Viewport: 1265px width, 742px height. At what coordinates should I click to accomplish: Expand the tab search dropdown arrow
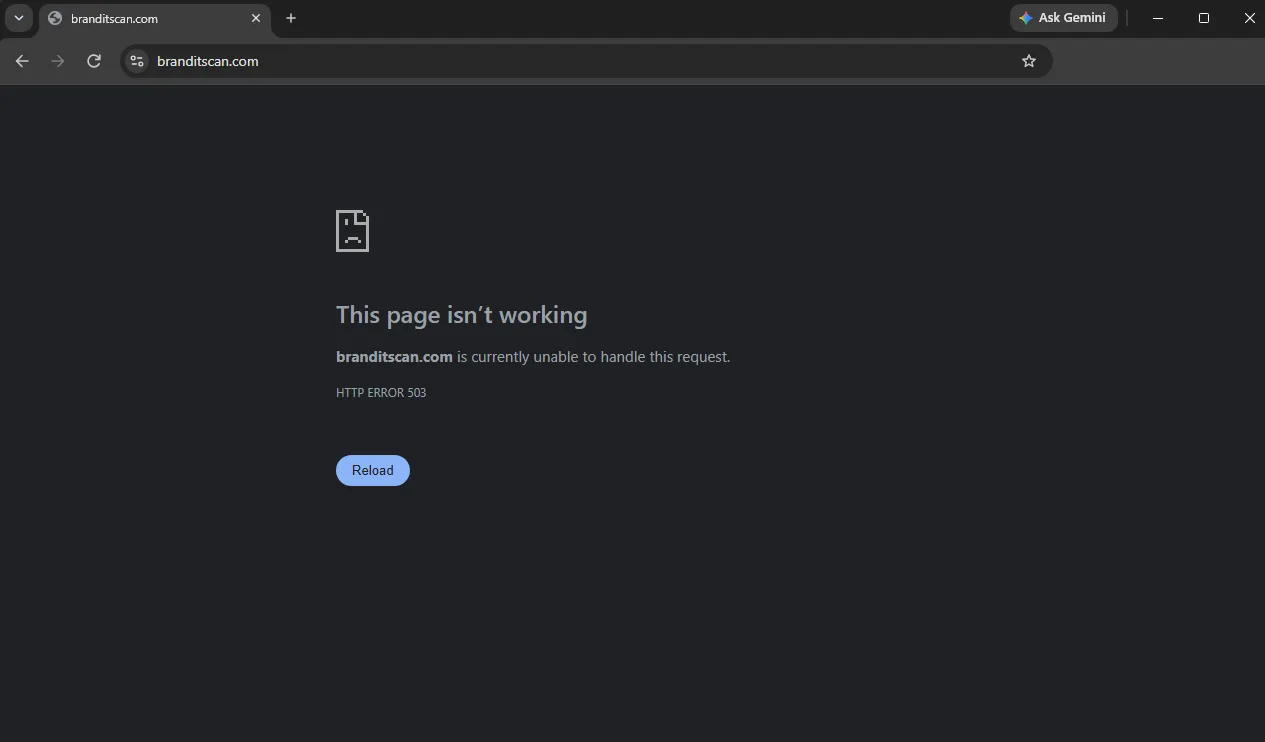pos(18,18)
